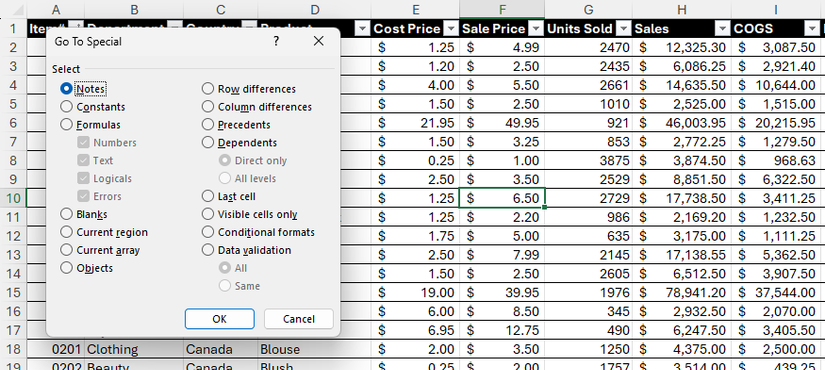This screenshot has width=825, height=370.
Task: Confirm with the OK button
Action: (x=219, y=318)
